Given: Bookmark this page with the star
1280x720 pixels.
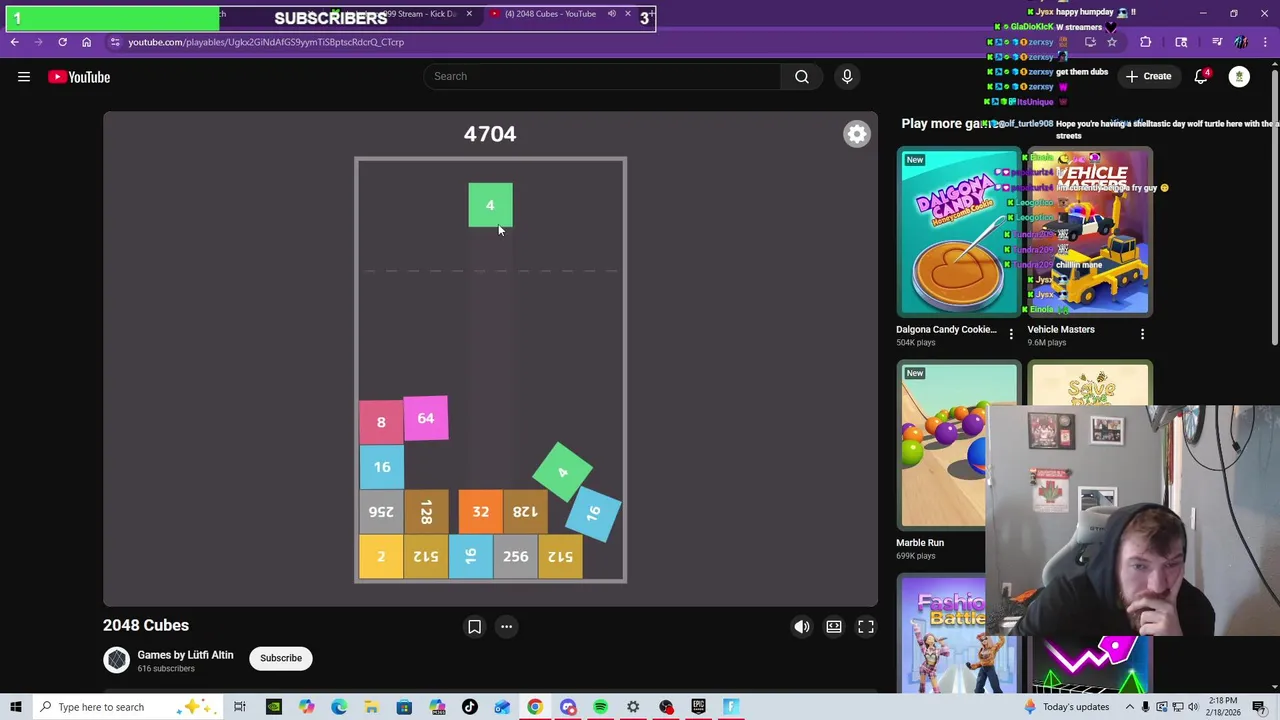Looking at the screenshot, I should click(1112, 42).
